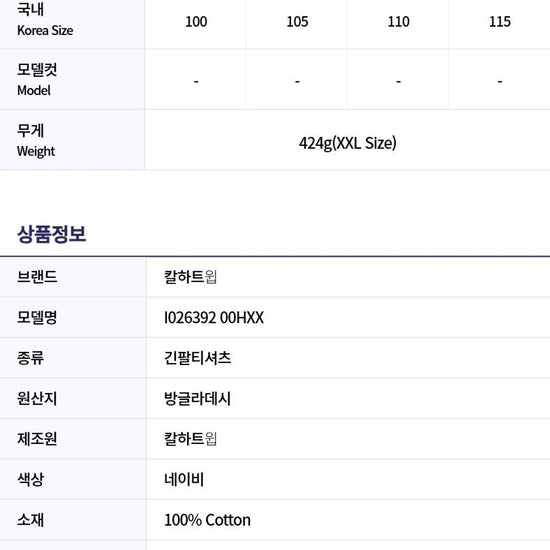550x550 pixels.
Task: Click the 무게 Weight row label
Action: (36, 141)
